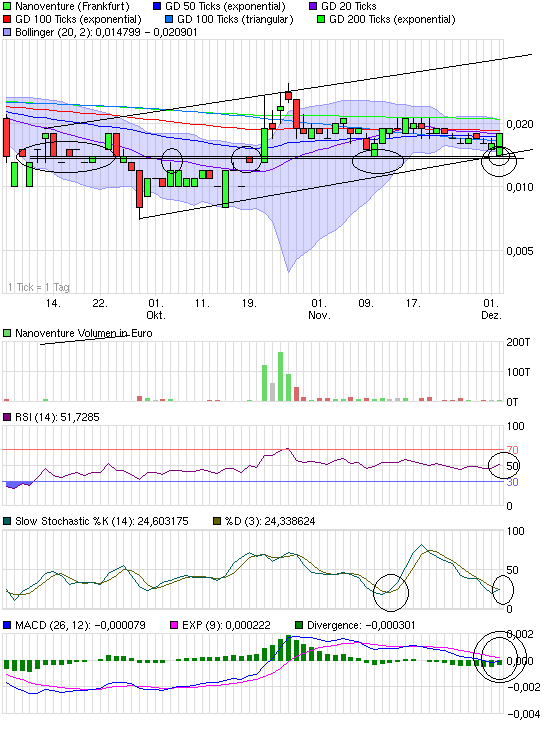Viewport: 545px width, 748px height.
Task: Click the 09. date axis label
Action: (366, 303)
